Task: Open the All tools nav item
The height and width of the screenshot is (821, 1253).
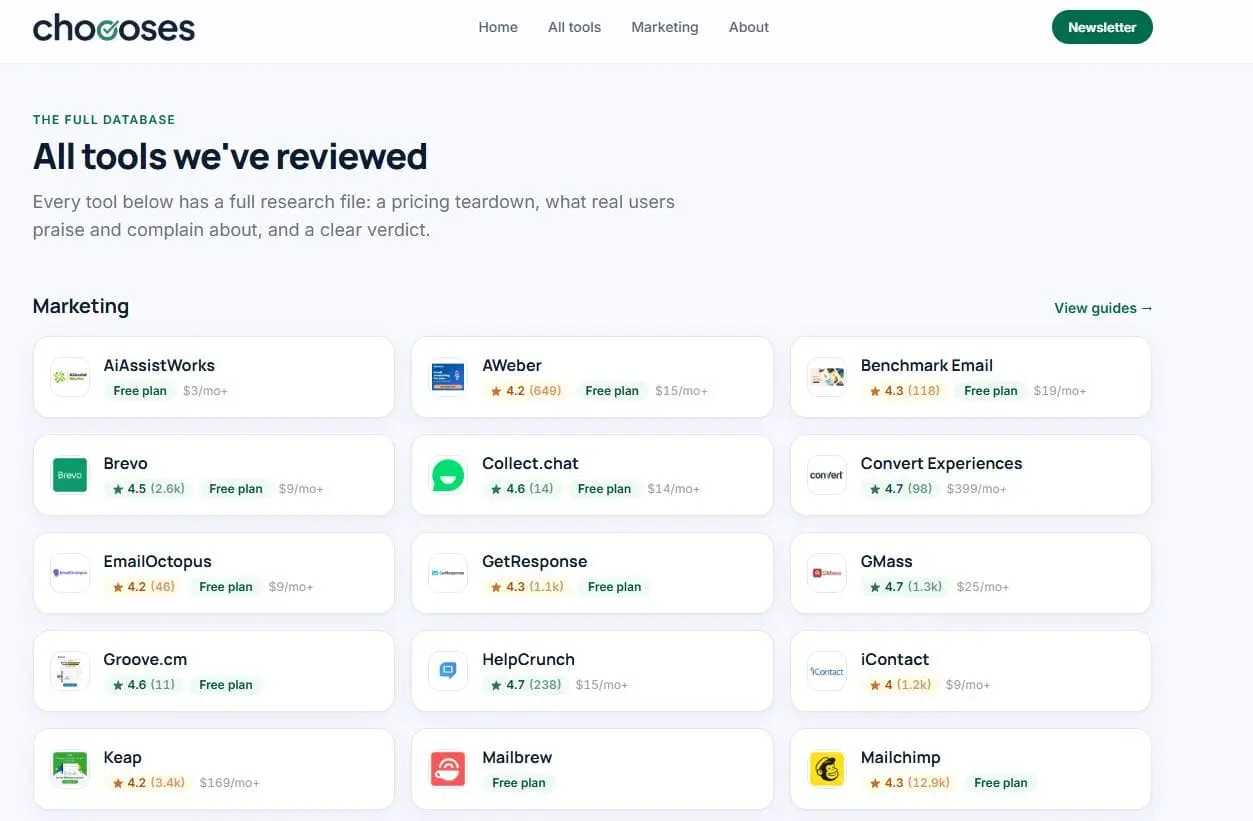Action: (575, 27)
